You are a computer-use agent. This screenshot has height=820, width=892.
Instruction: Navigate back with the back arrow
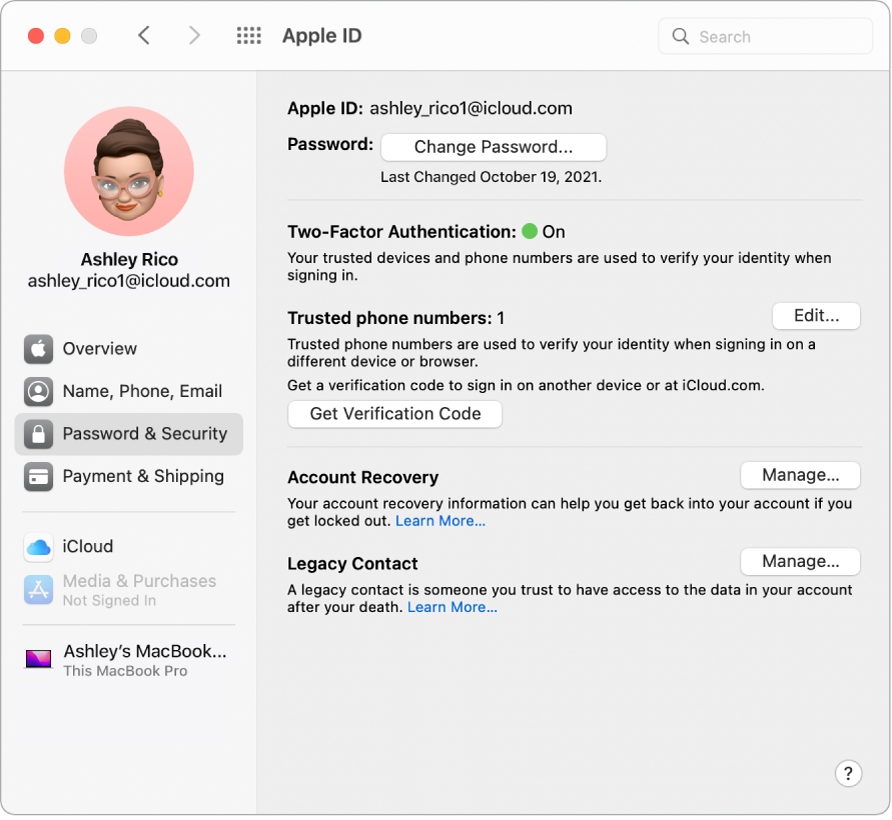144,35
